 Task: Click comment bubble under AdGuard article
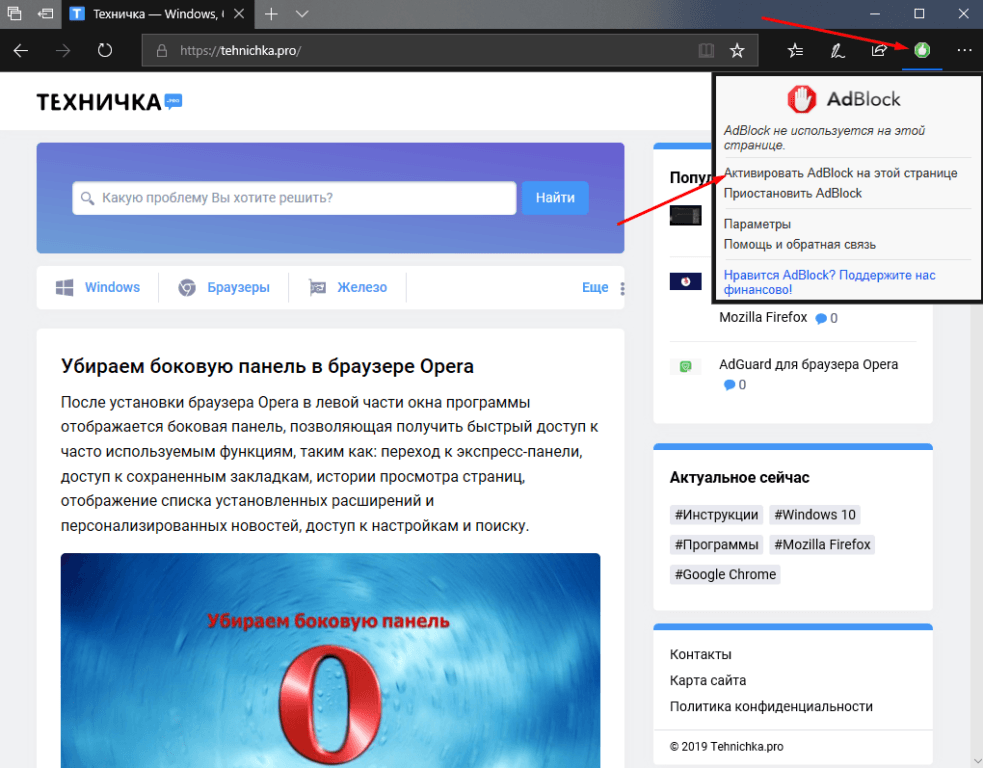pyautogui.click(x=729, y=385)
